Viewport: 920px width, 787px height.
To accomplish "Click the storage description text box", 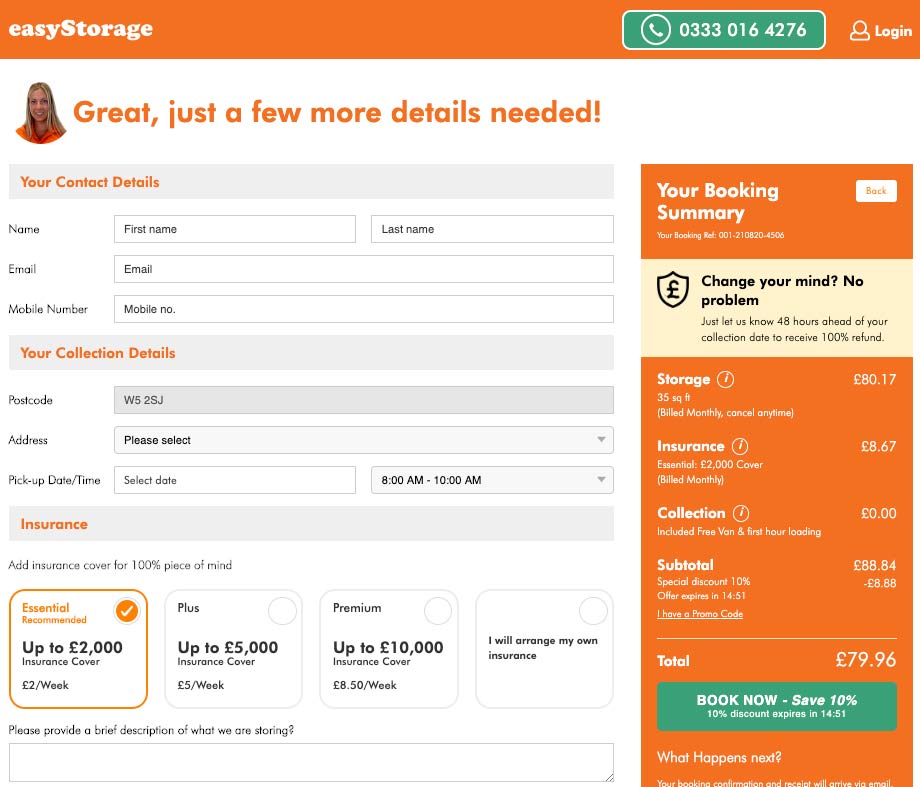I will [310, 762].
